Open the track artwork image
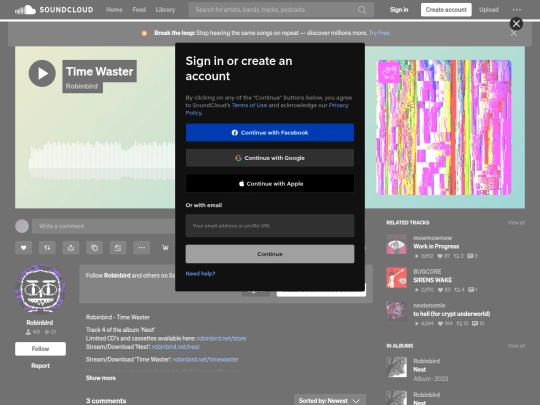The height and width of the screenshot is (405, 540). point(444,127)
